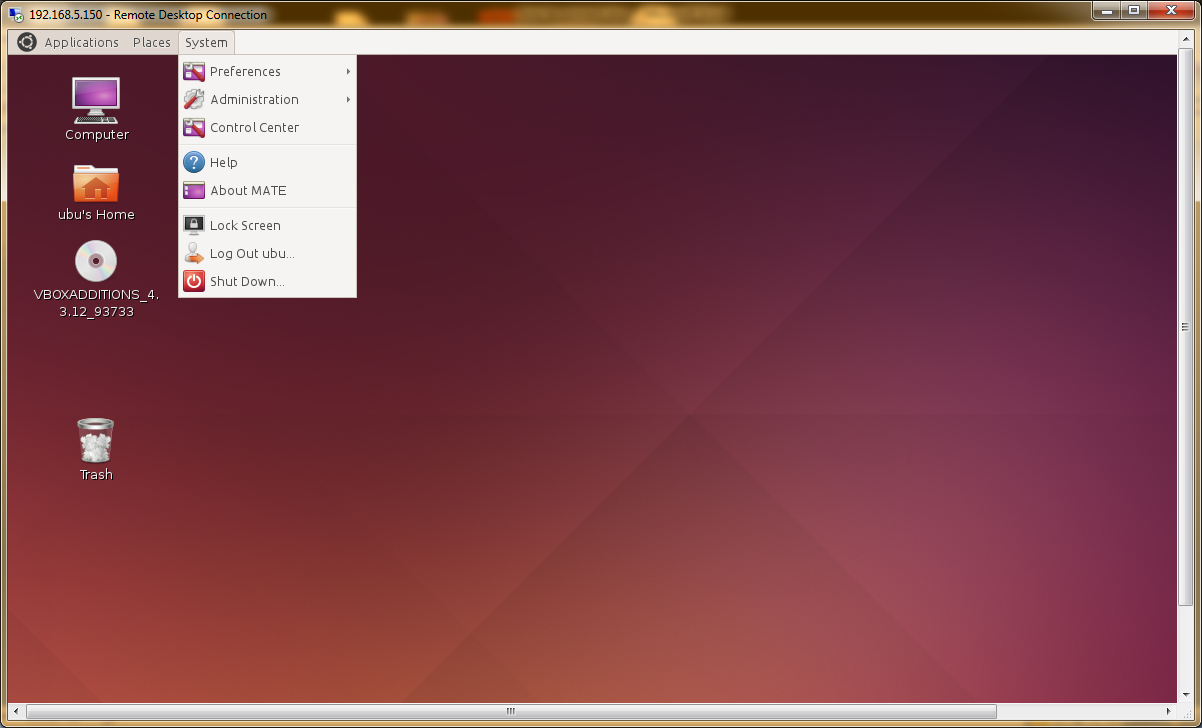
Task: Click the vertical scrollbar up arrow
Action: tap(1185, 38)
